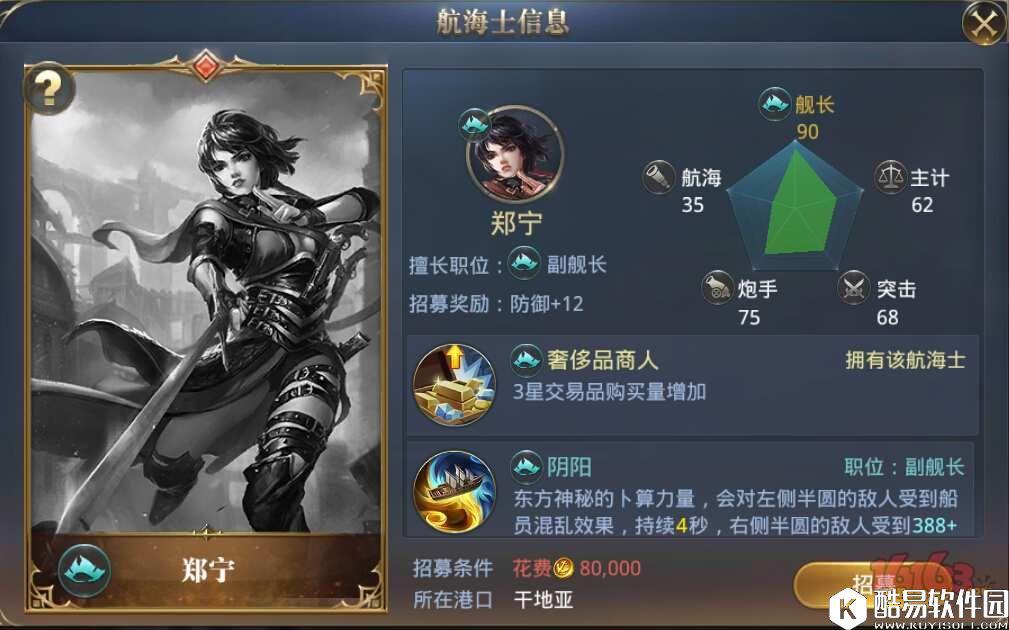The width and height of the screenshot is (1009, 630).
Task: Click the red gem atop the card frame
Action: (x=205, y=66)
